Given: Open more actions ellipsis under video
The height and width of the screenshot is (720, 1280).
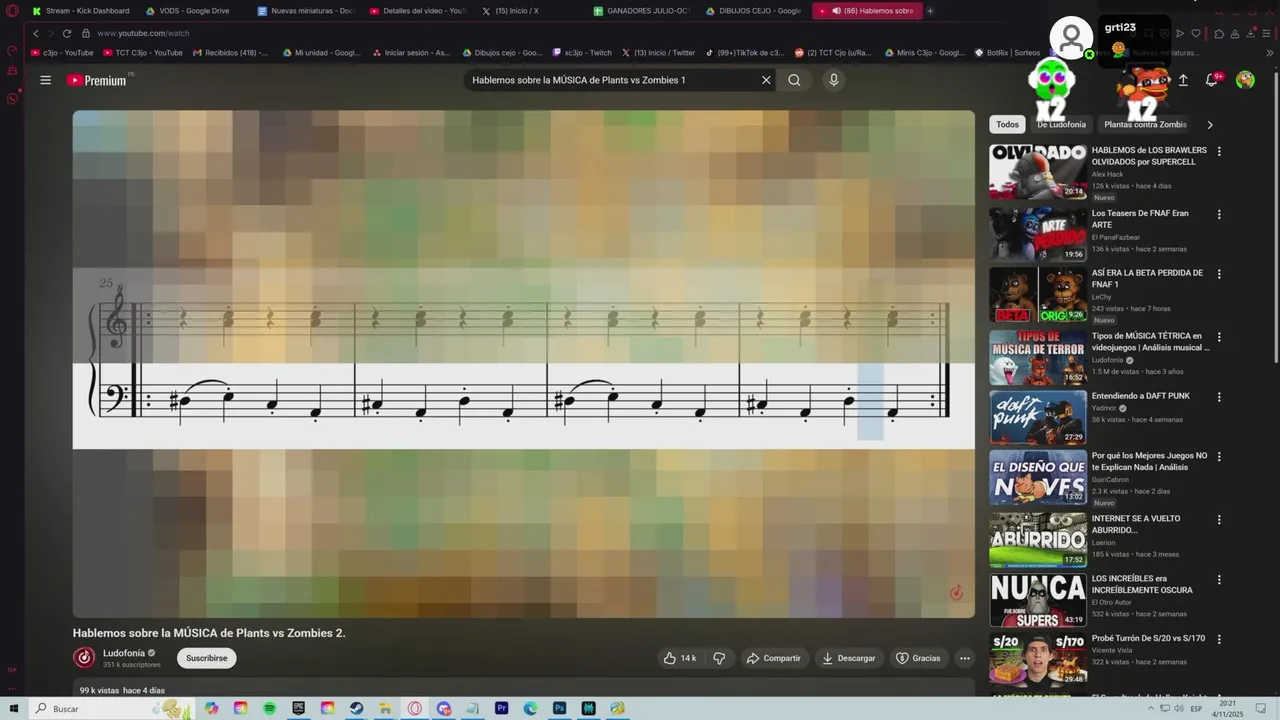Looking at the screenshot, I should tap(964, 658).
